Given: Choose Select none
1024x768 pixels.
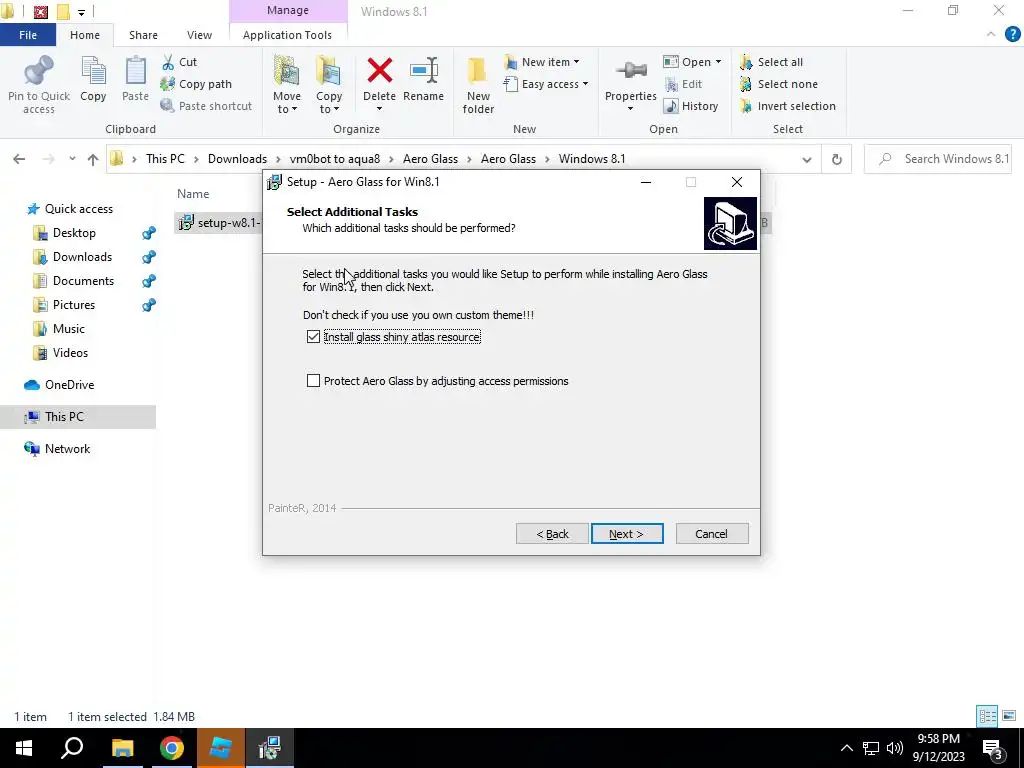Looking at the screenshot, I should [x=778, y=84].
